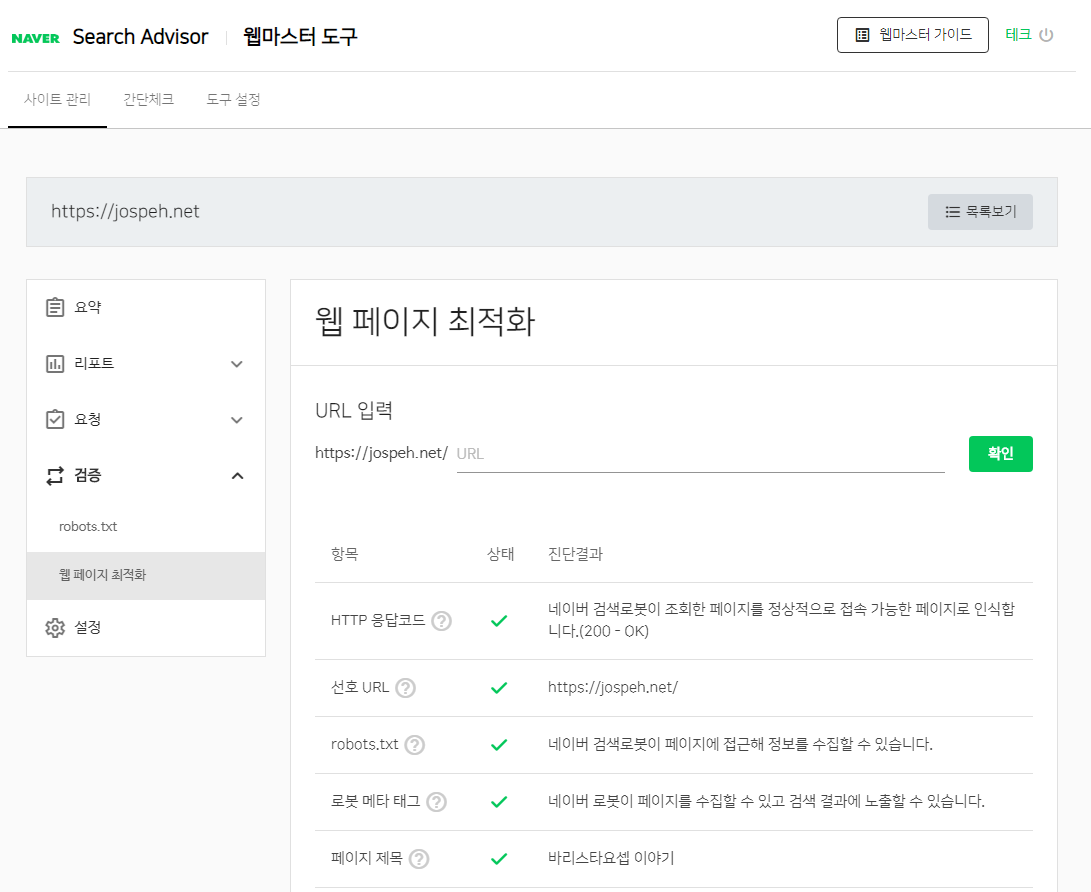Open 웹마스터 도구 header link
Viewport: 1091px width, 892px height.
300,36
